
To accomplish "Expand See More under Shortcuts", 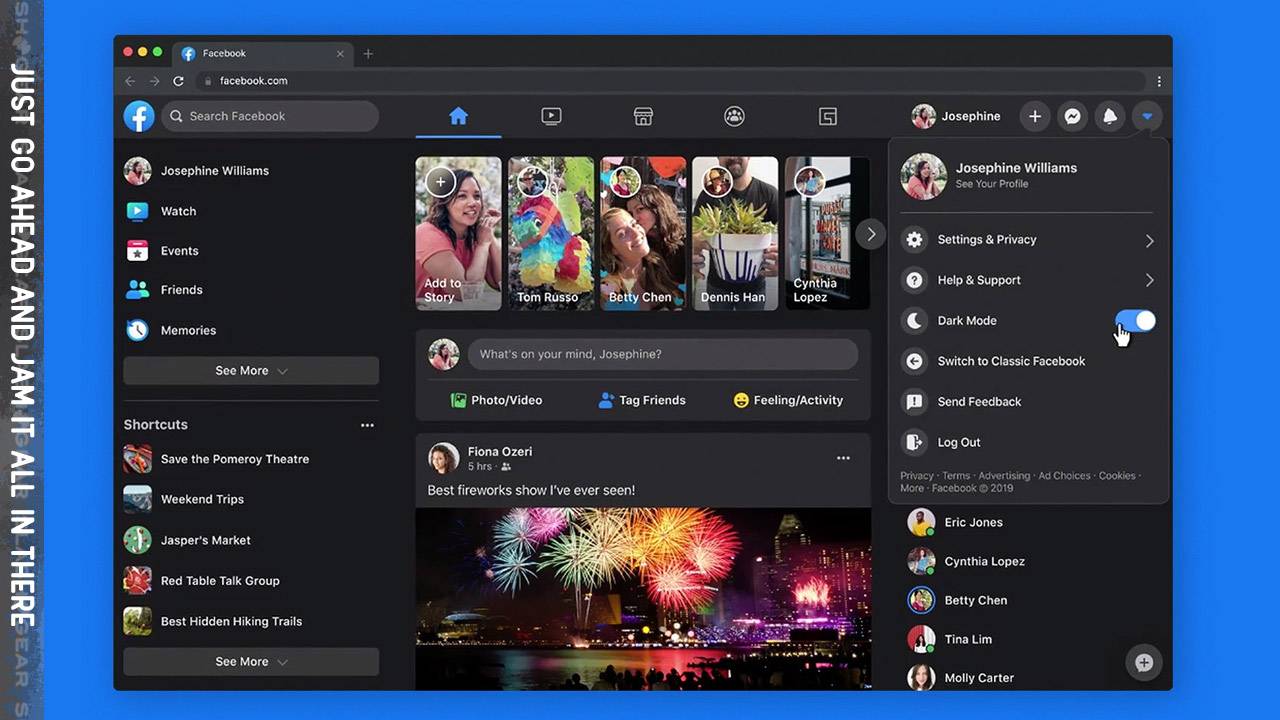I will (x=250, y=661).
